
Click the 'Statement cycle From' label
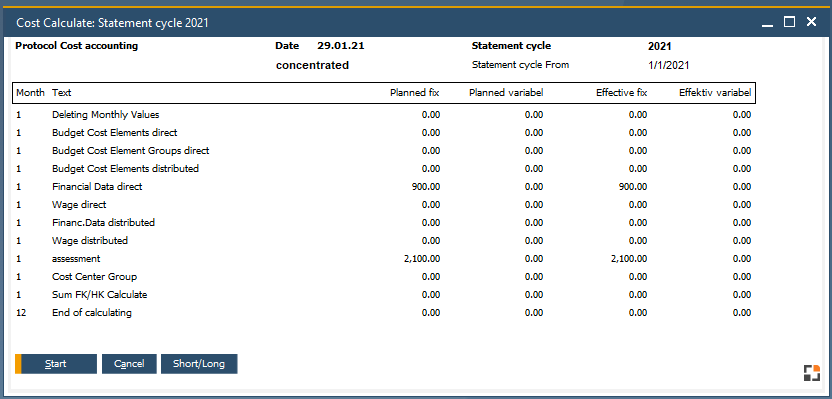pos(521,65)
